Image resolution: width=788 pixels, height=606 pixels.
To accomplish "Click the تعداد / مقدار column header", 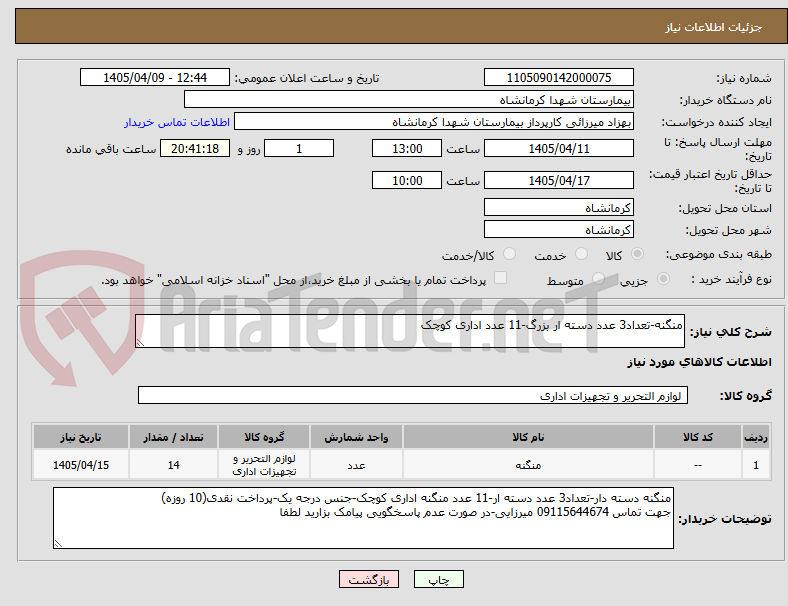I will tap(173, 437).
